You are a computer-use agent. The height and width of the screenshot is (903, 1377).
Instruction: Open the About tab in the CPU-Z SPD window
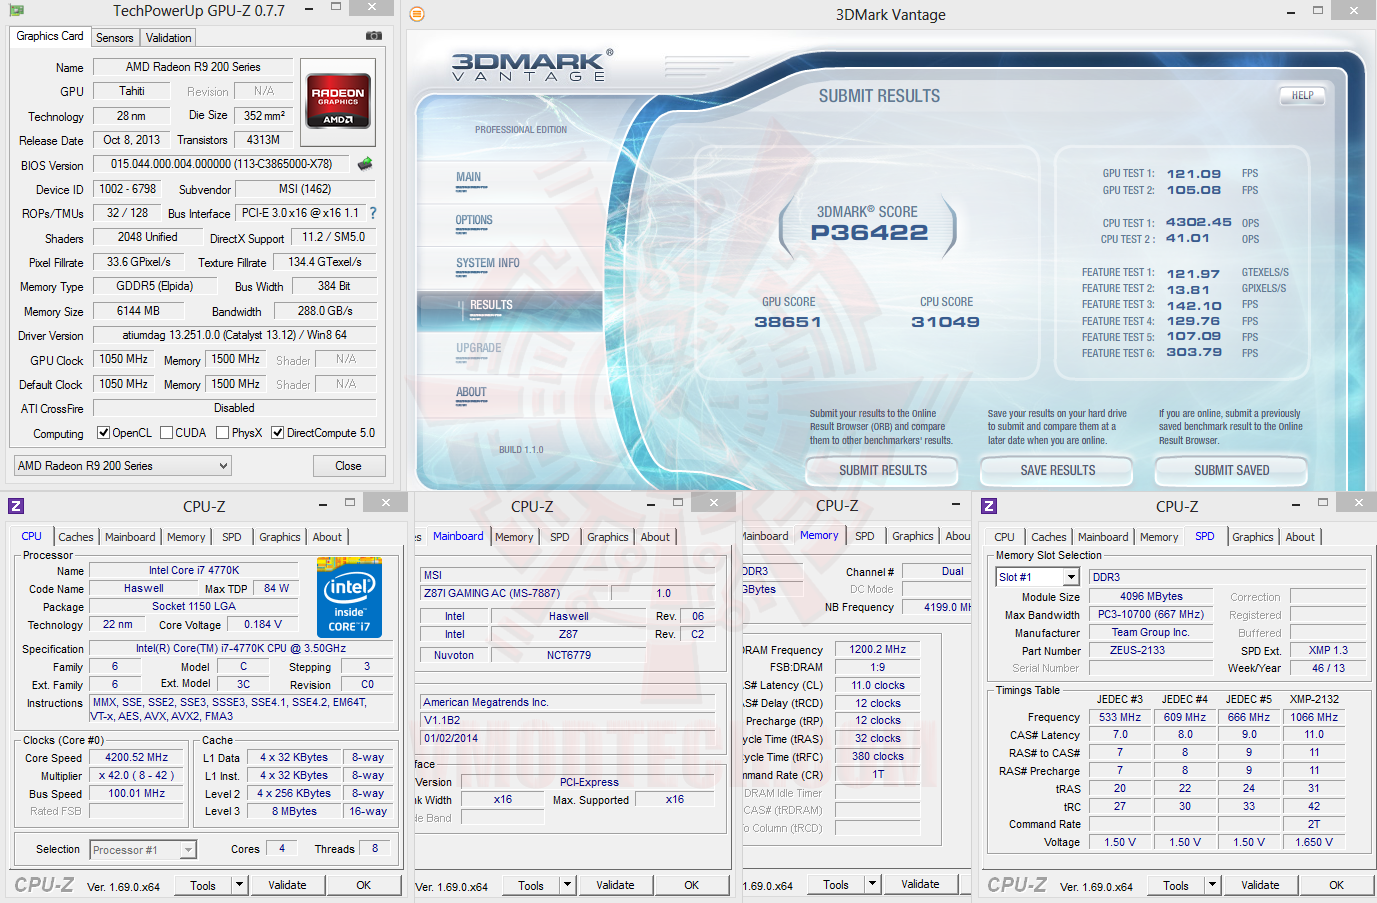click(1300, 537)
